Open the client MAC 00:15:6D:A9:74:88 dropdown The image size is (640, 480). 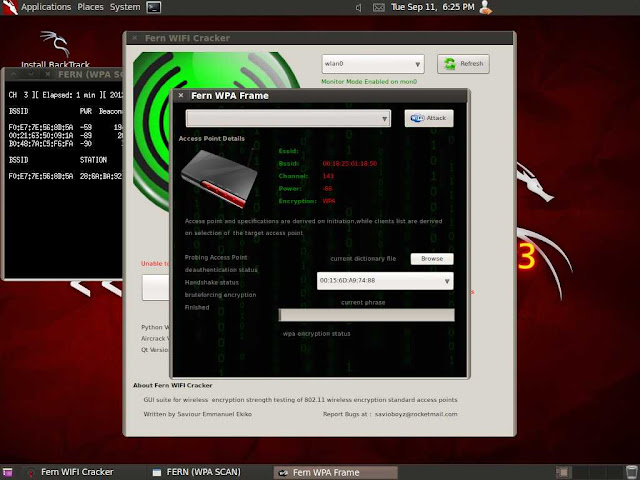click(385, 281)
